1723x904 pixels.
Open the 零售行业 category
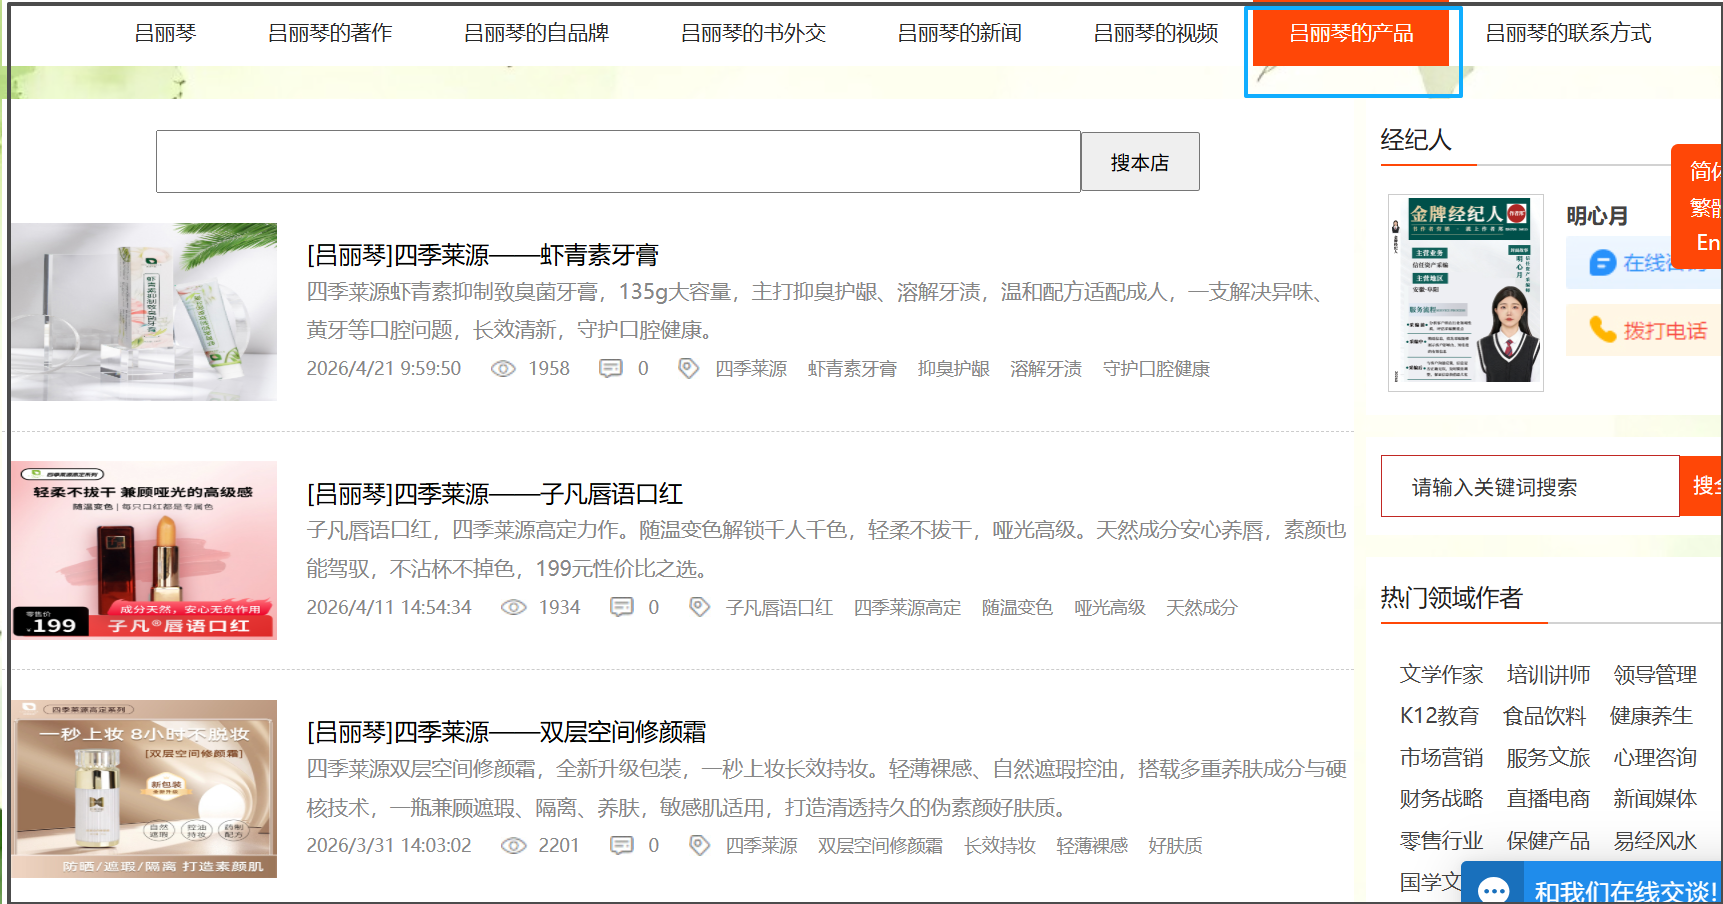[1441, 841]
